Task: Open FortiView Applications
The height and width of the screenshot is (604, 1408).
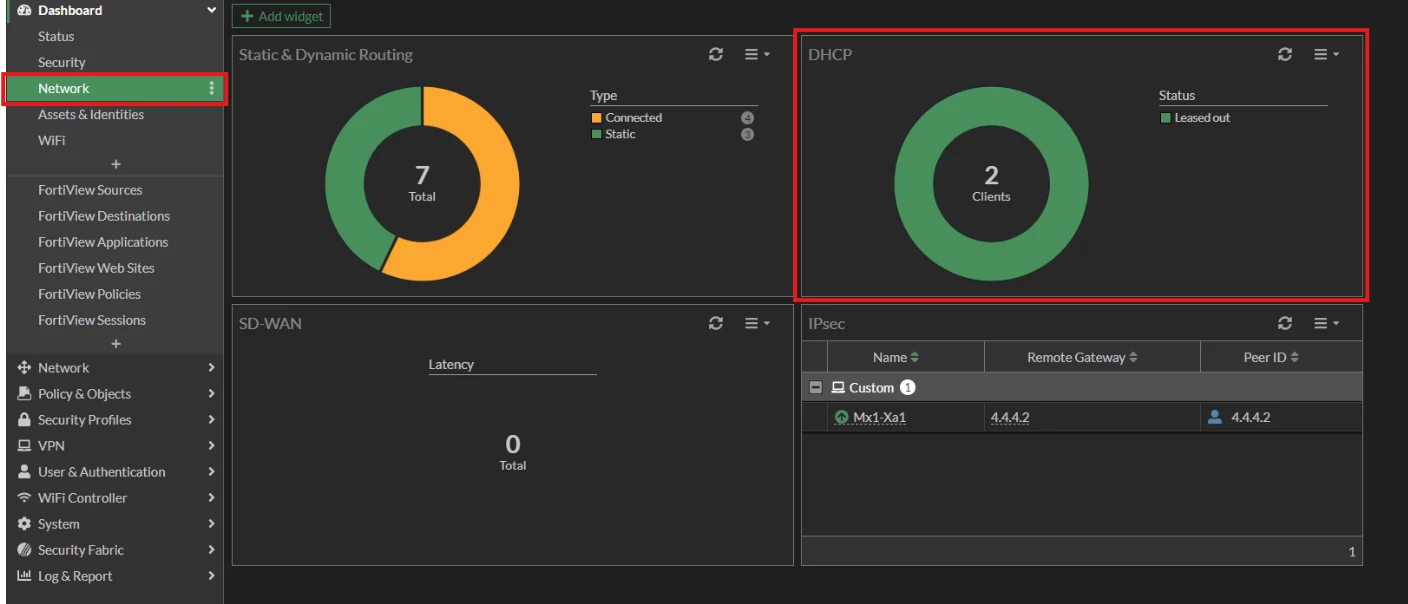Action: click(x=103, y=242)
